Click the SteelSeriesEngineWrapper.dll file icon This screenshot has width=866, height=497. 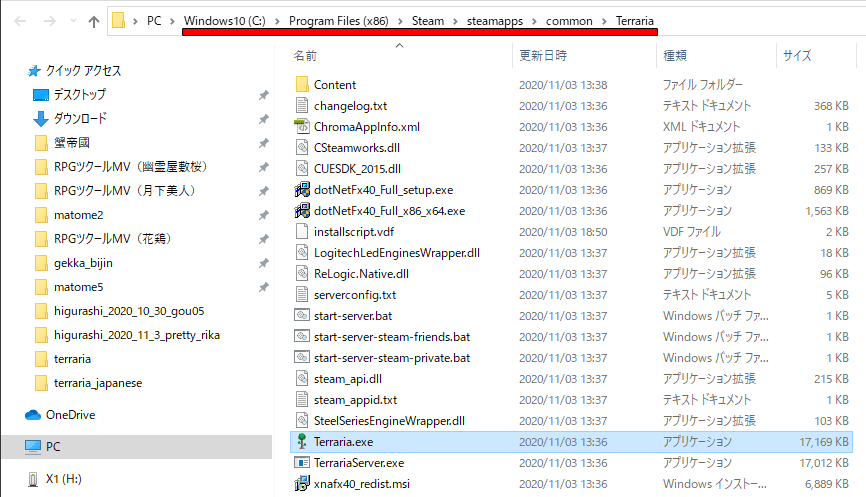point(302,420)
